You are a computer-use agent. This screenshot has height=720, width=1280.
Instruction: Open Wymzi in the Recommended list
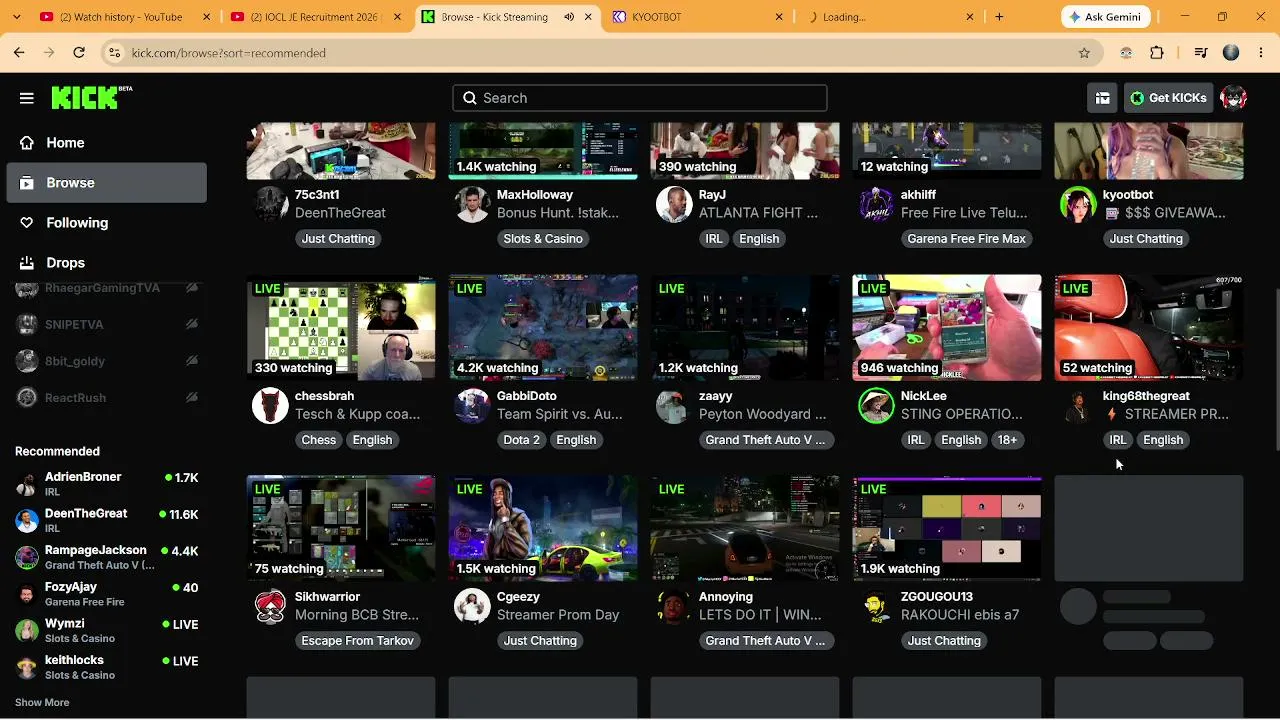[106, 631]
